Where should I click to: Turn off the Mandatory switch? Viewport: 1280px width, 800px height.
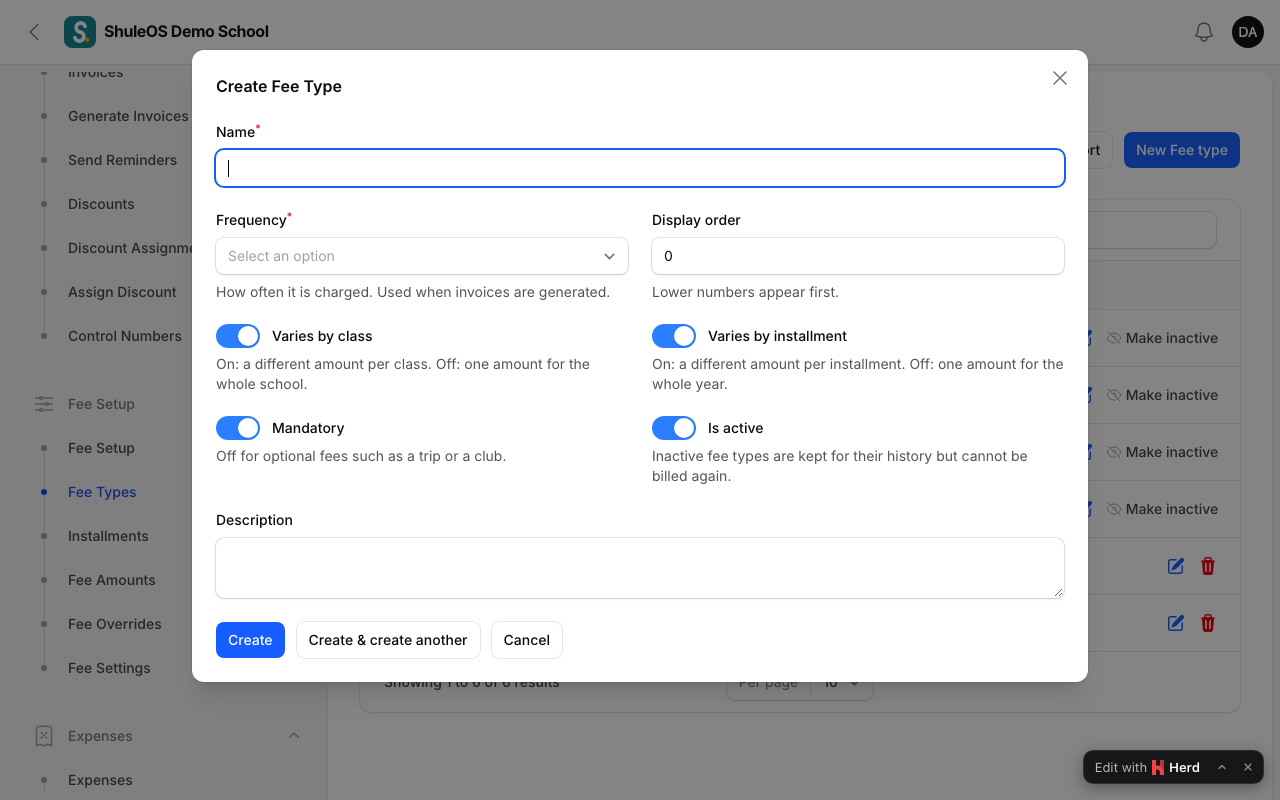click(238, 428)
